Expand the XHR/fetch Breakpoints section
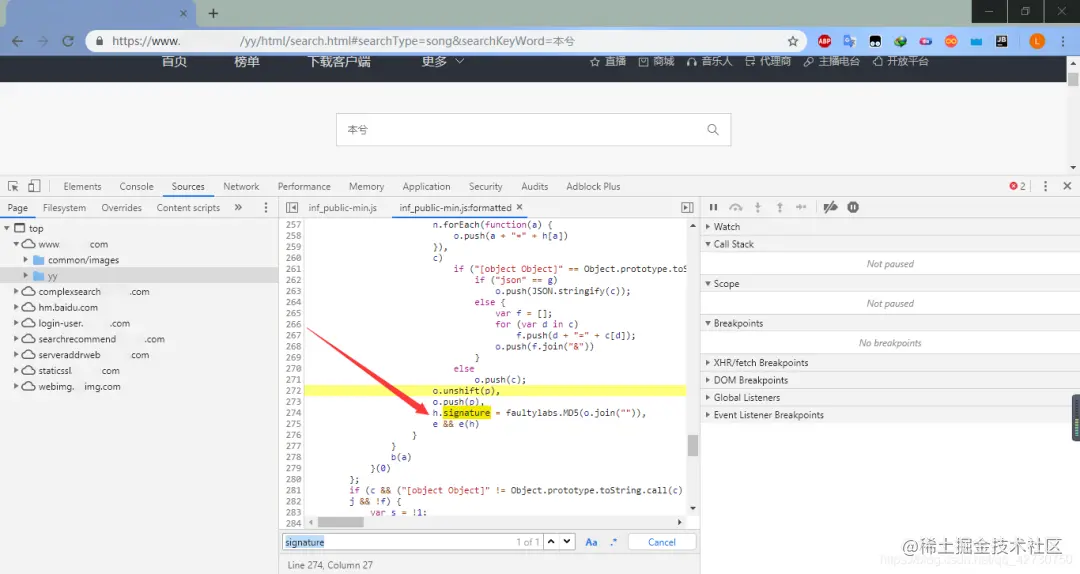The height and width of the screenshot is (574, 1080). [707, 362]
